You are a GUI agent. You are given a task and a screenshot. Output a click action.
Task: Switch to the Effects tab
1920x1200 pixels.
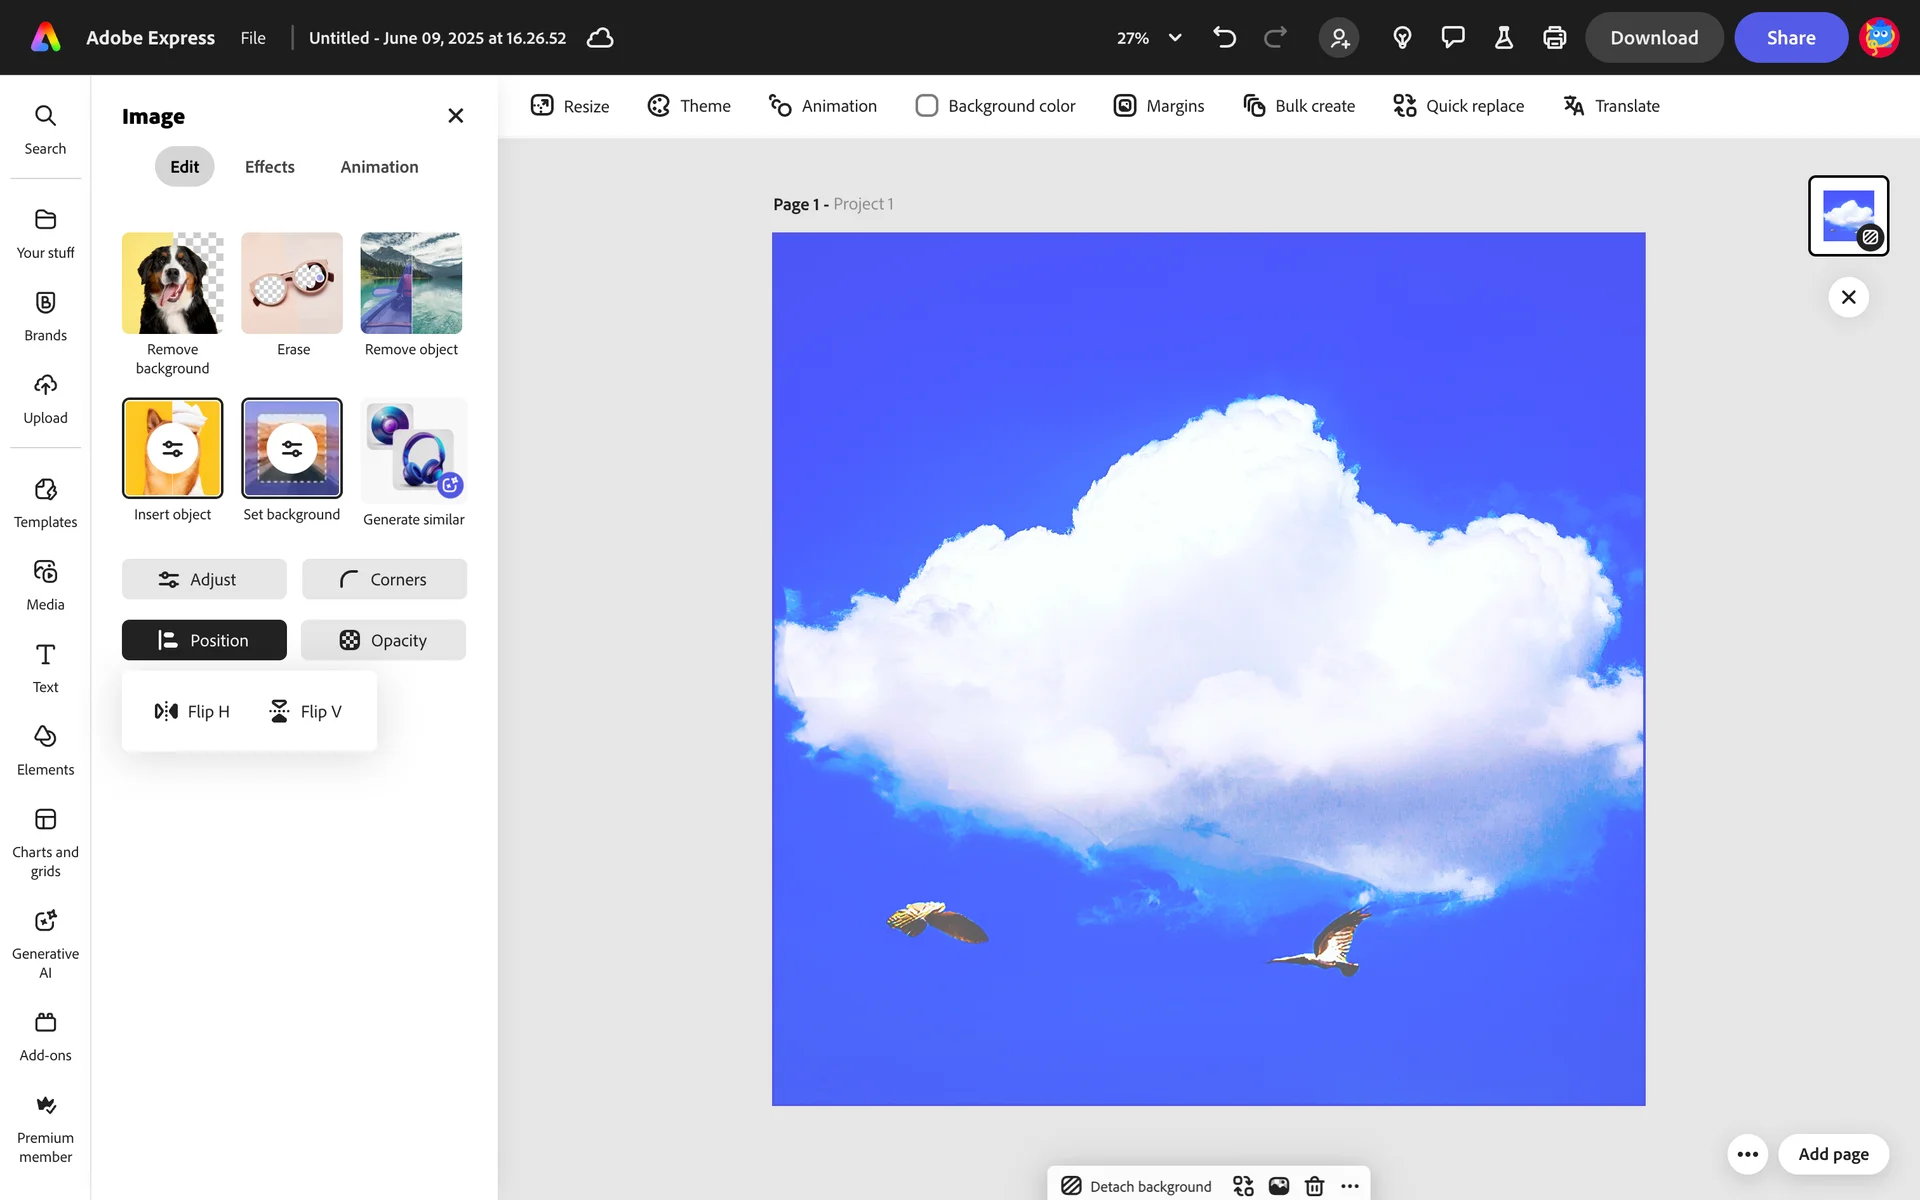269,167
